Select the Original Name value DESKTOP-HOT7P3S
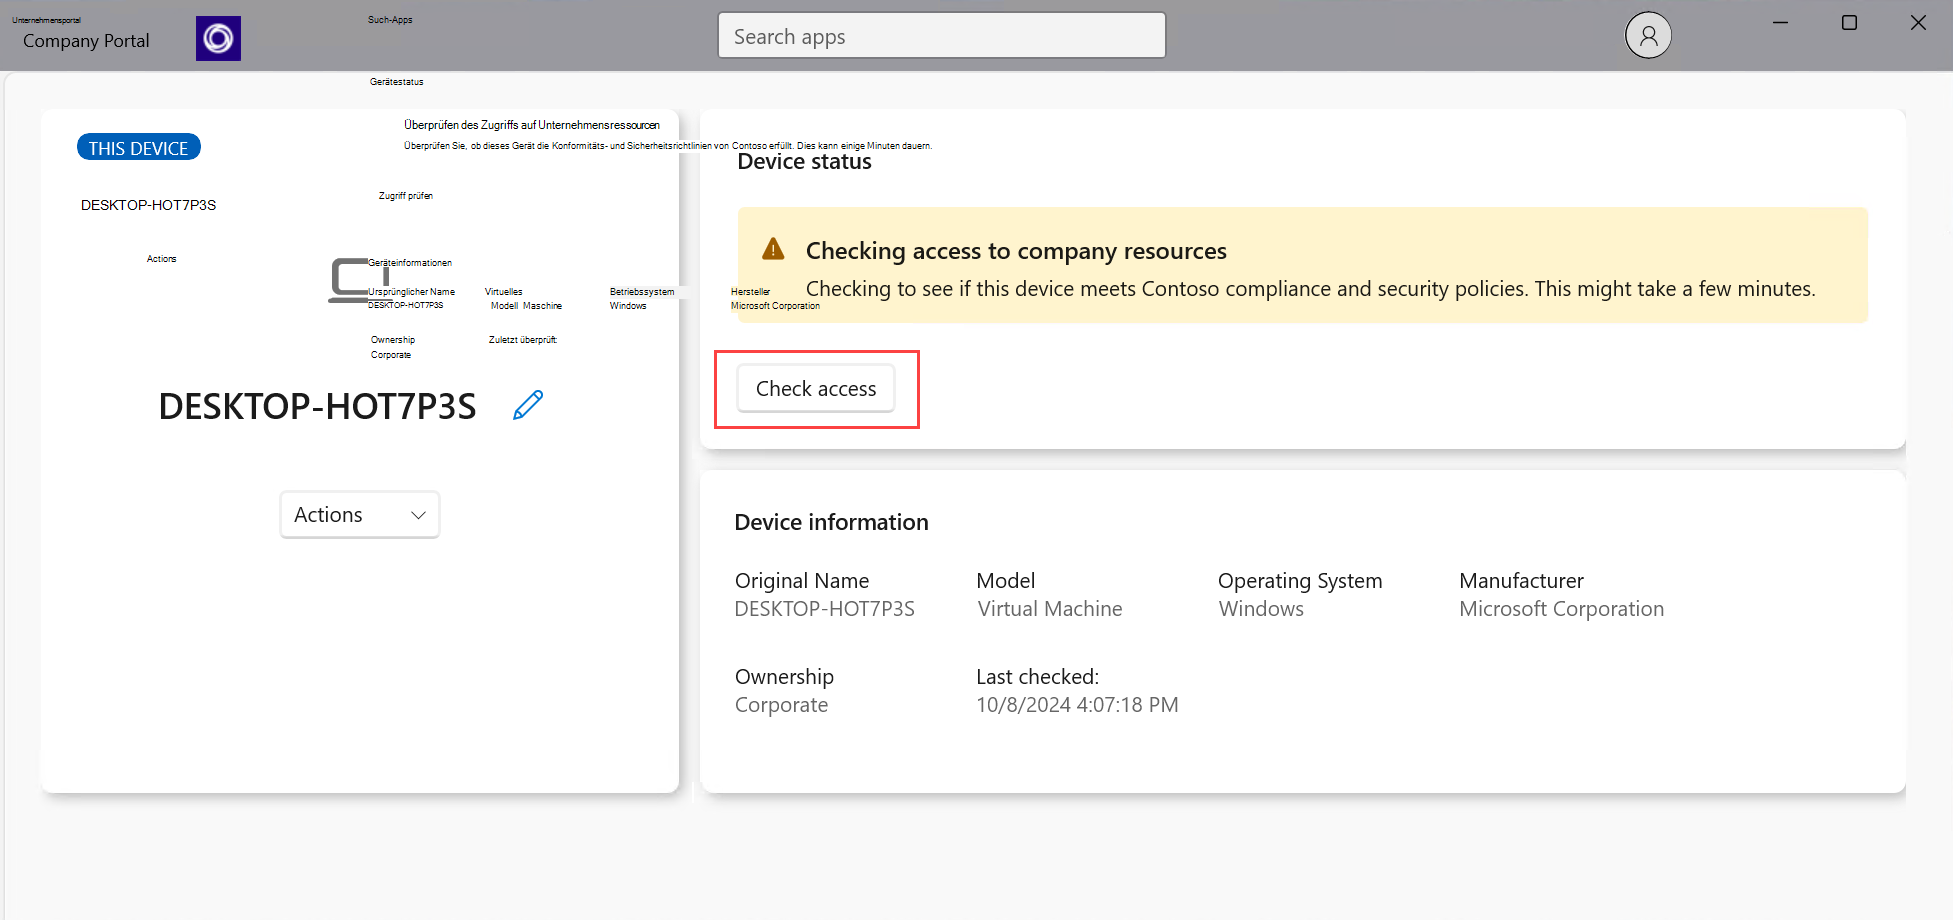The height and width of the screenshot is (920, 1953). click(824, 609)
